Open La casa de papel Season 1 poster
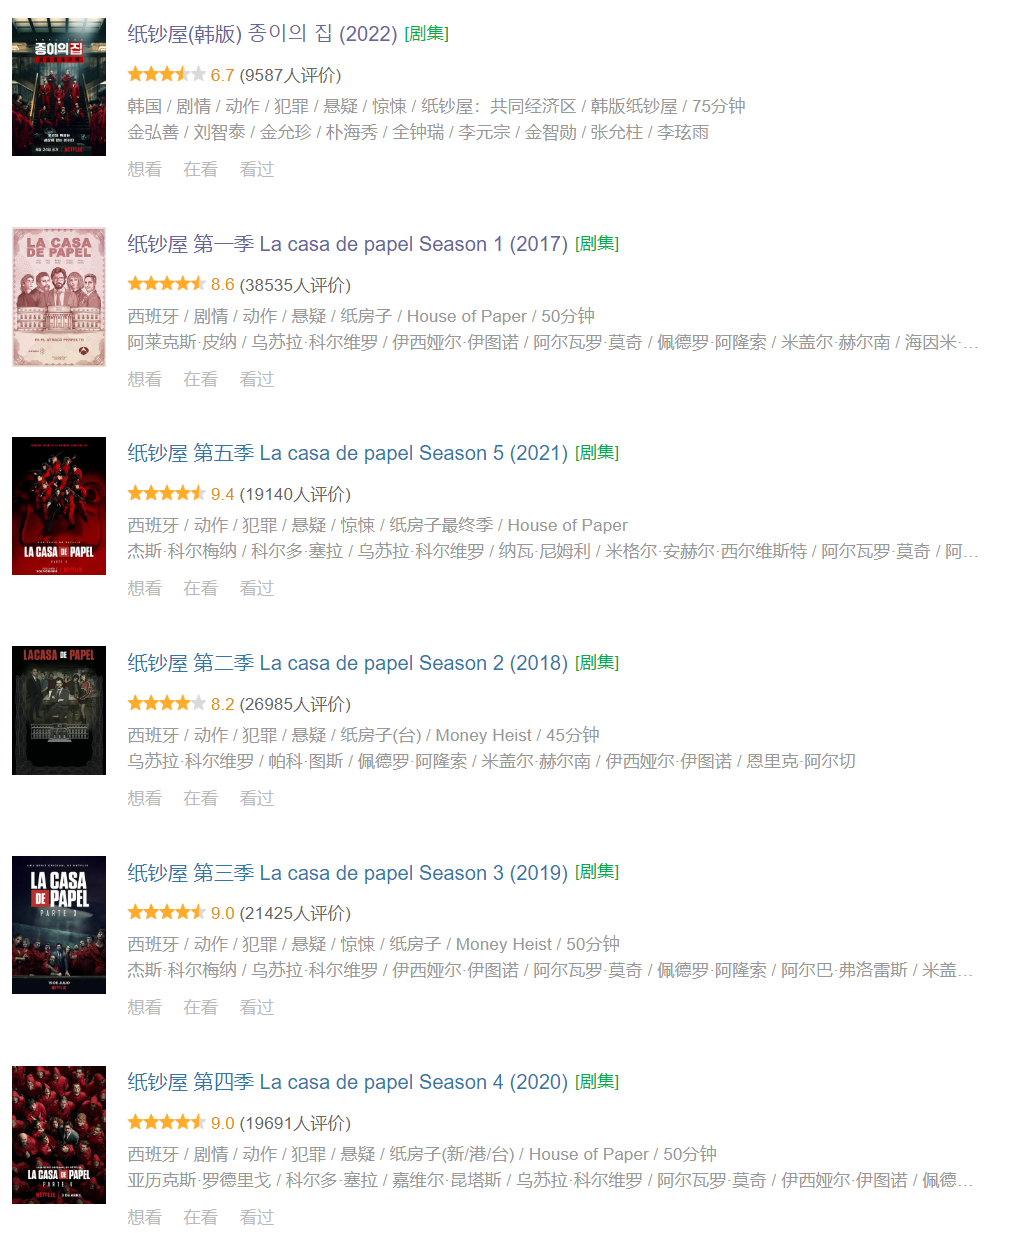 pos(59,296)
